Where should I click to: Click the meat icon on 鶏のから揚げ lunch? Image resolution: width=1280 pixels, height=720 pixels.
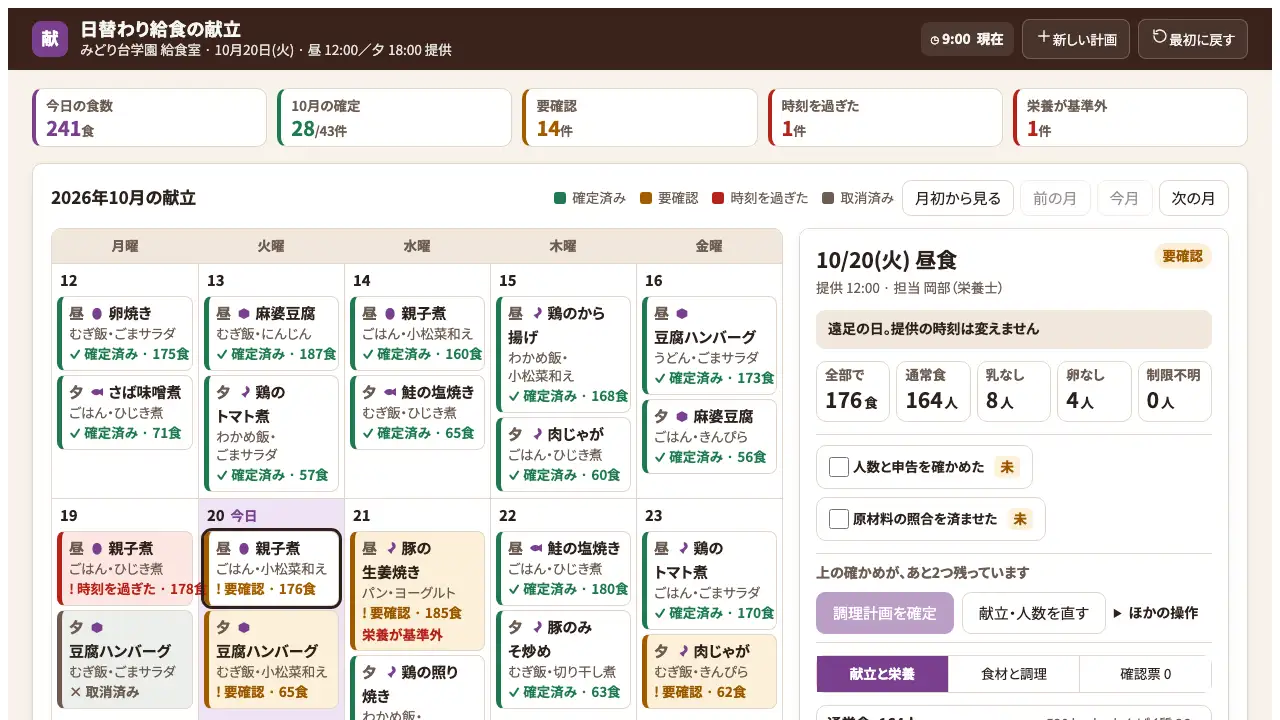tap(536, 313)
